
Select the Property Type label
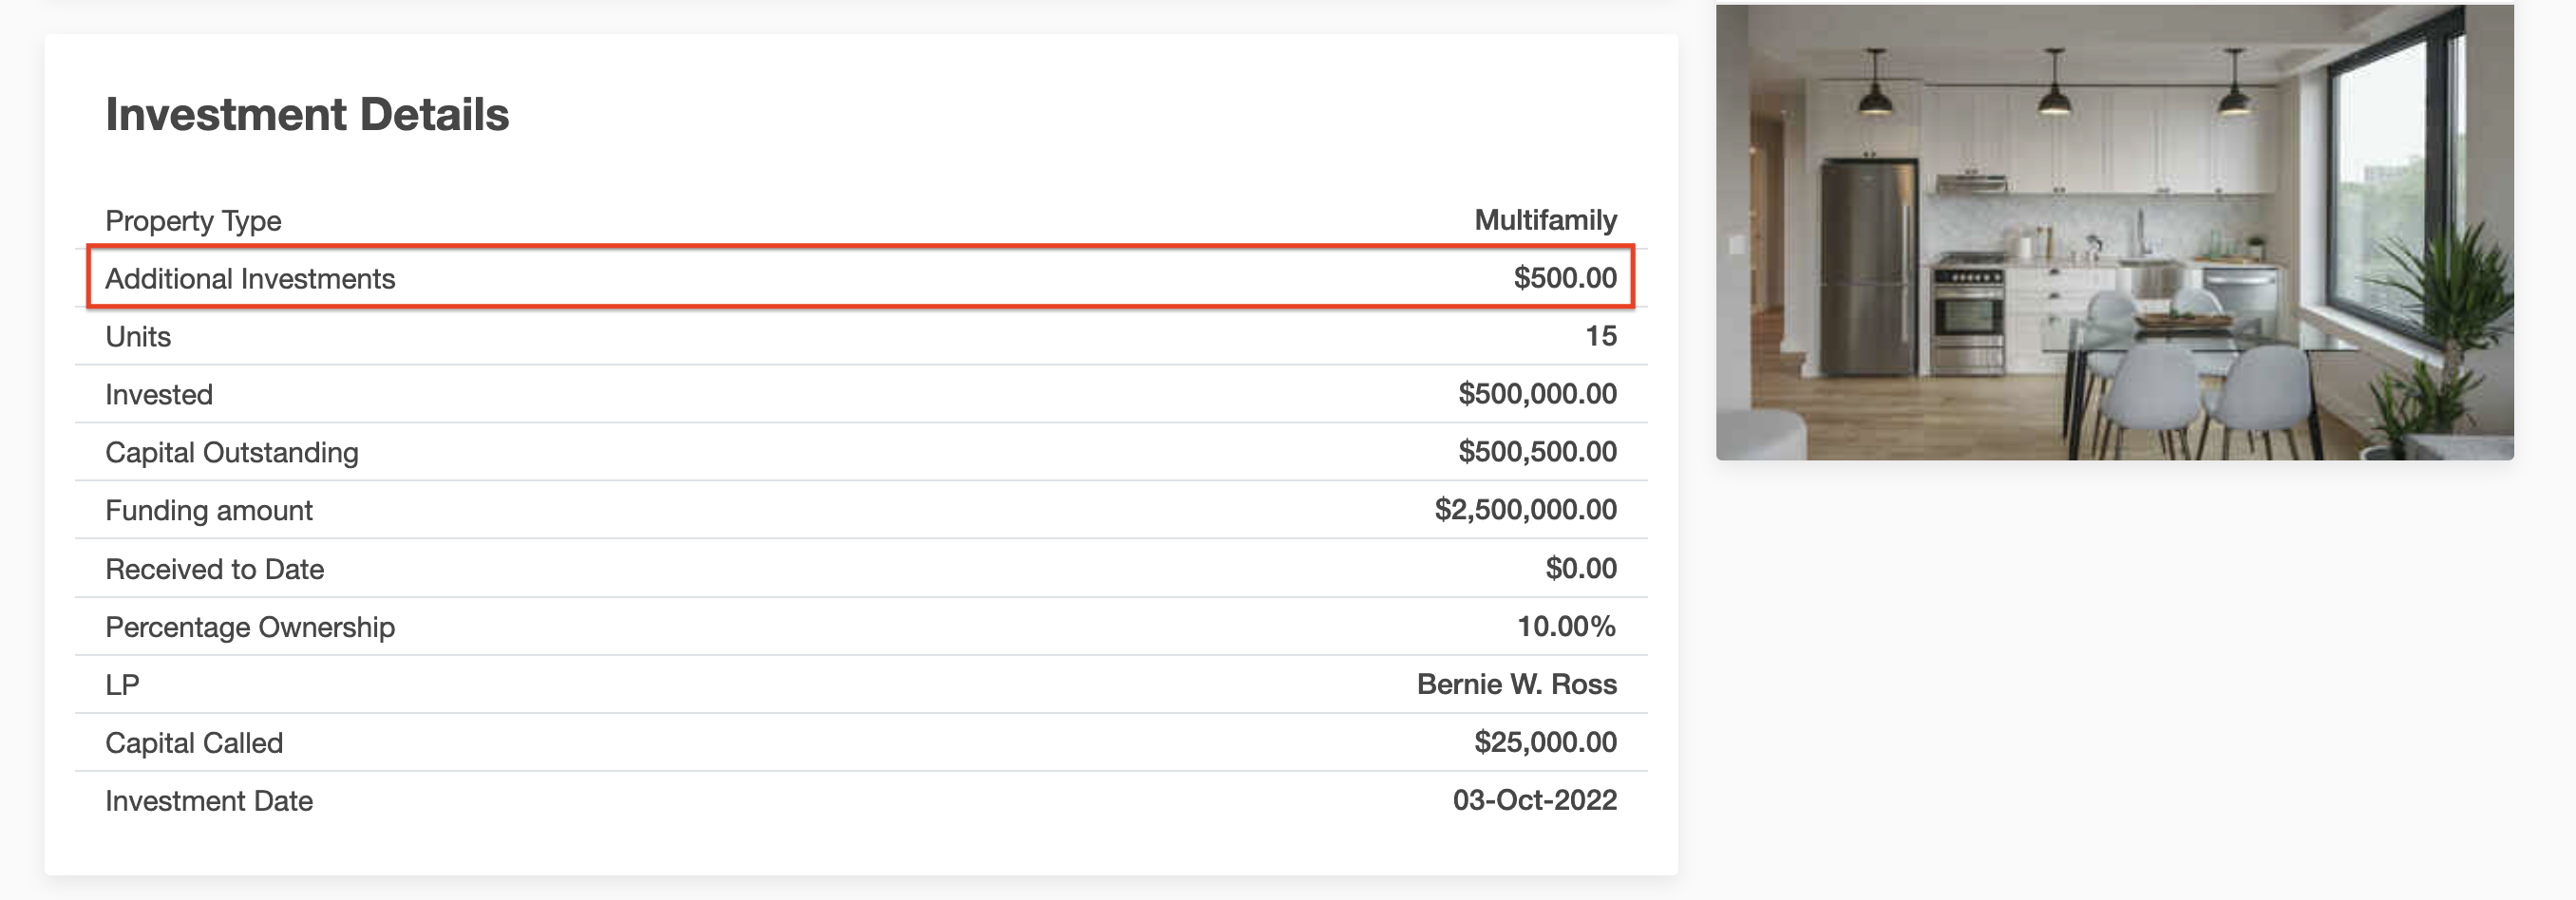[193, 220]
